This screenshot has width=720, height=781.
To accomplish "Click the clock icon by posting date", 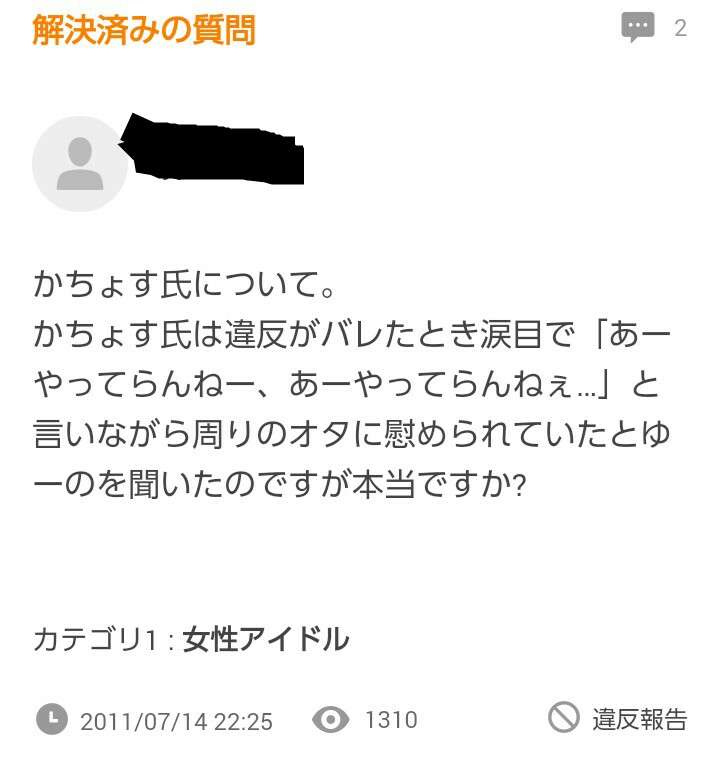I will [52, 719].
